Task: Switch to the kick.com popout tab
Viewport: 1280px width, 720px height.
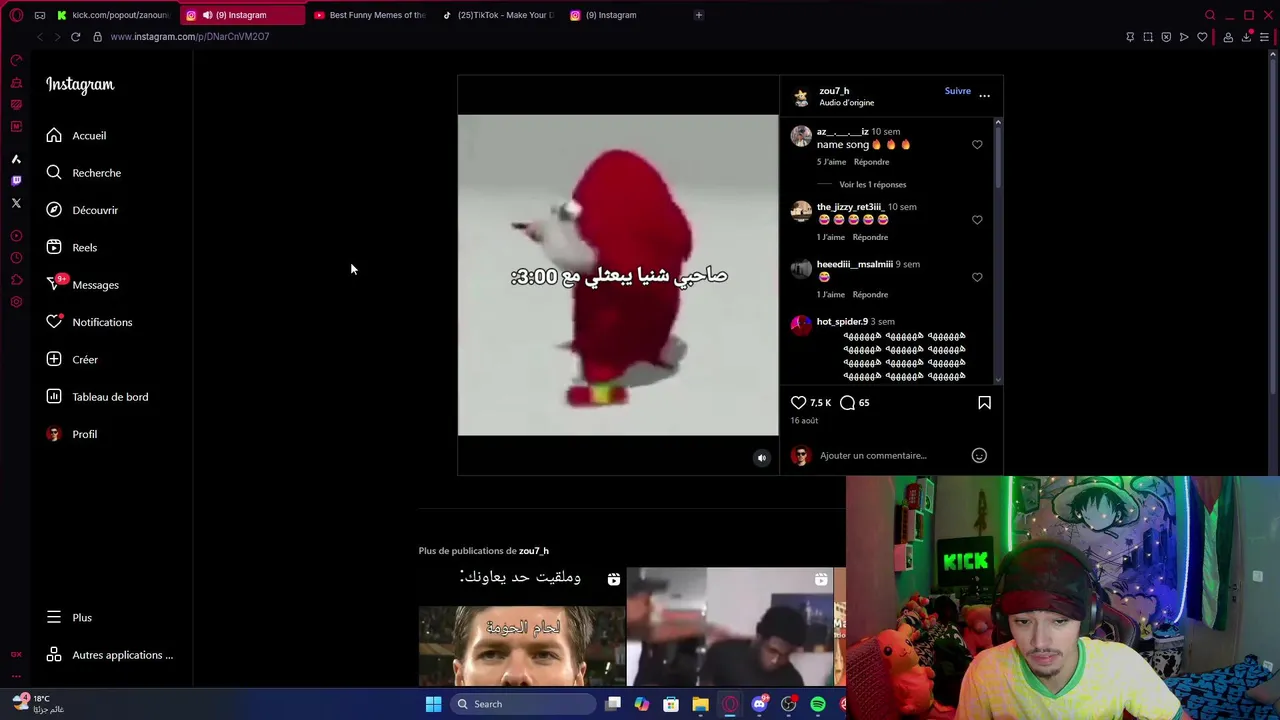Action: click(x=112, y=15)
